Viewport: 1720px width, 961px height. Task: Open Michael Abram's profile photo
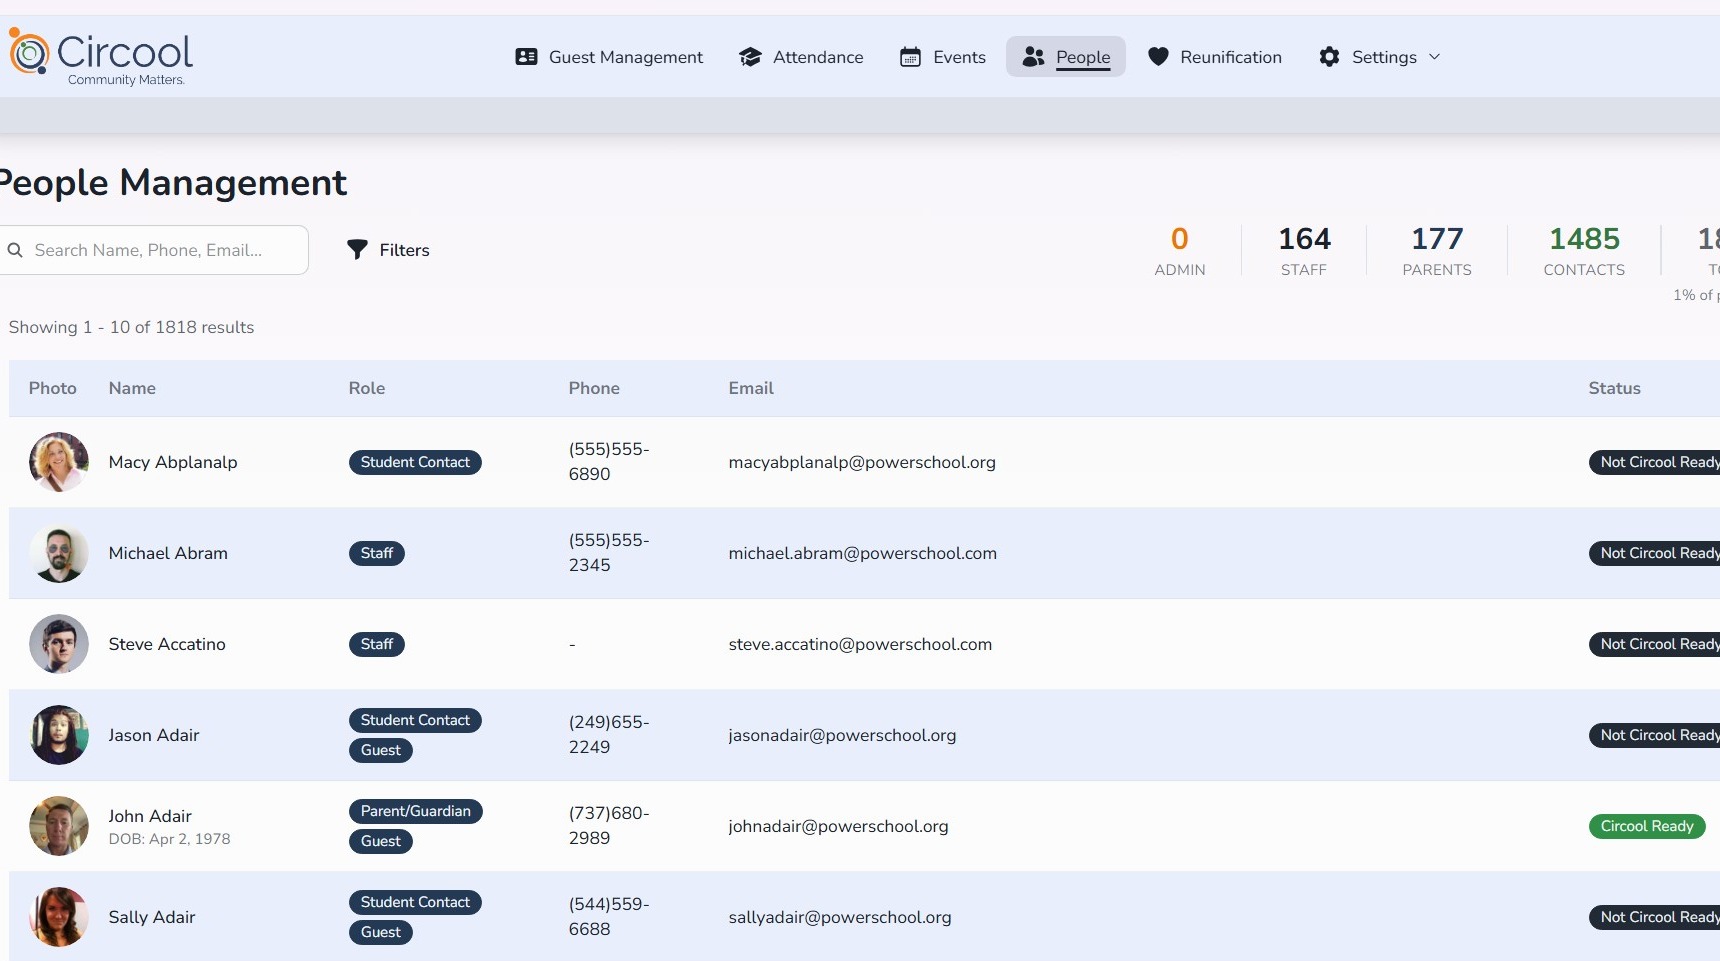[59, 553]
